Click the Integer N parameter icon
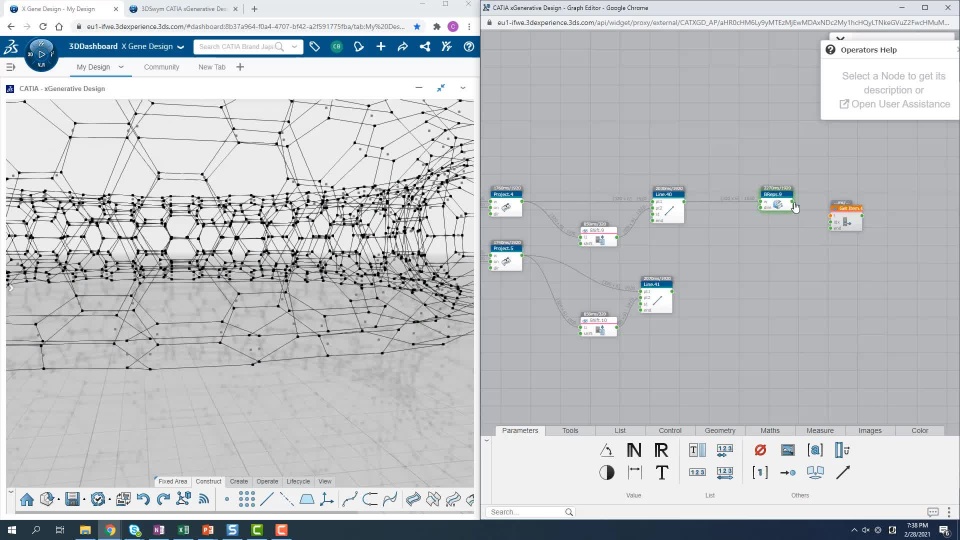This screenshot has width=960, height=540. coord(634,450)
